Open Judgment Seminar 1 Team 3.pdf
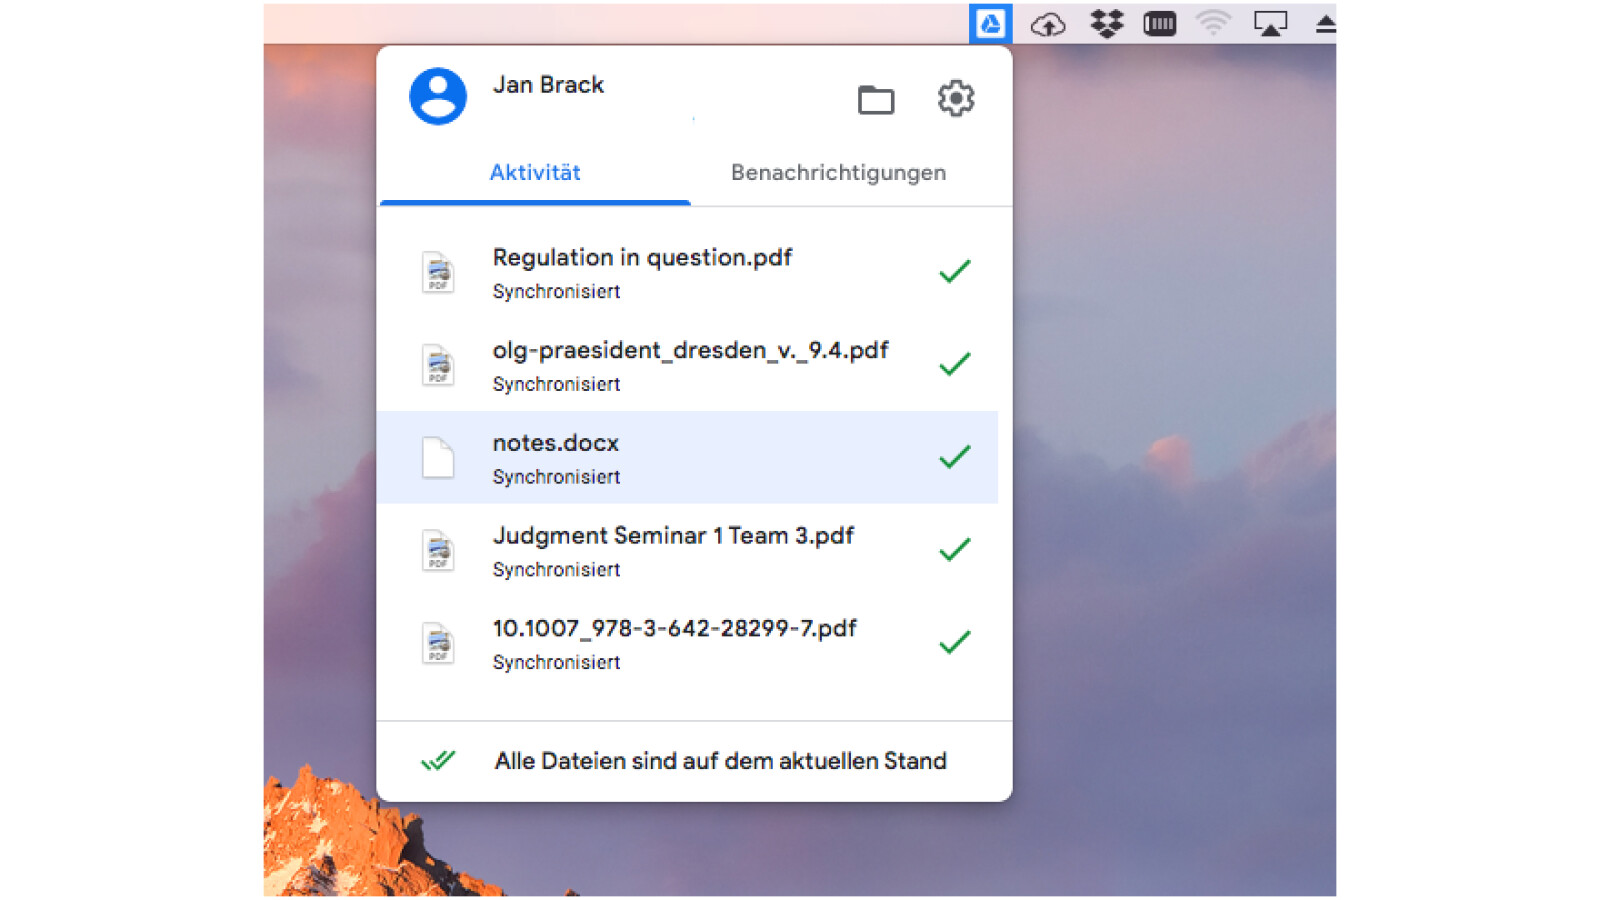 pyautogui.click(x=673, y=536)
